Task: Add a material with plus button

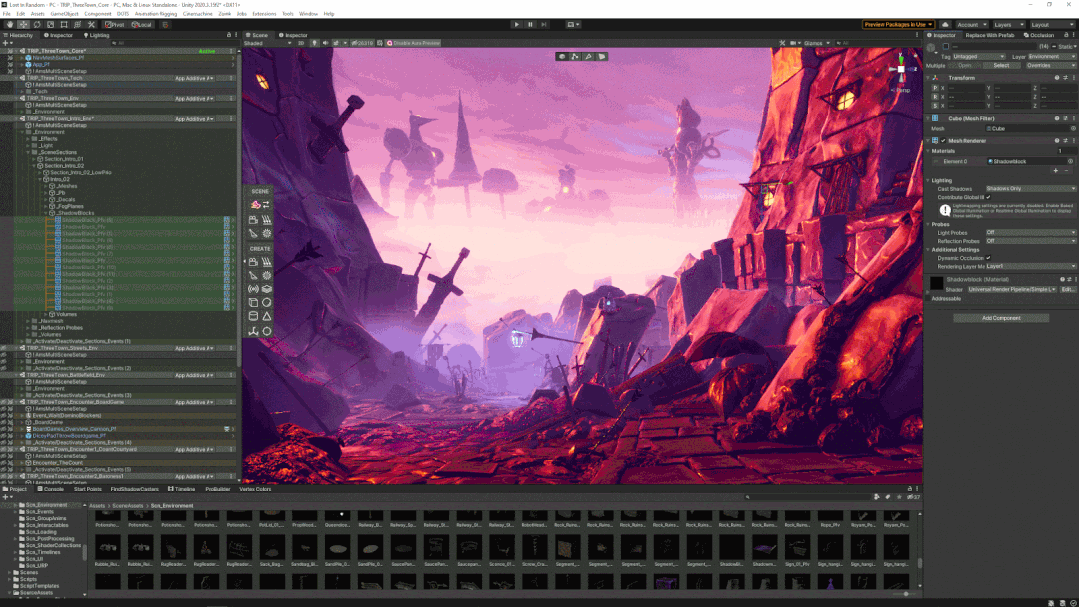Action: coord(1056,171)
